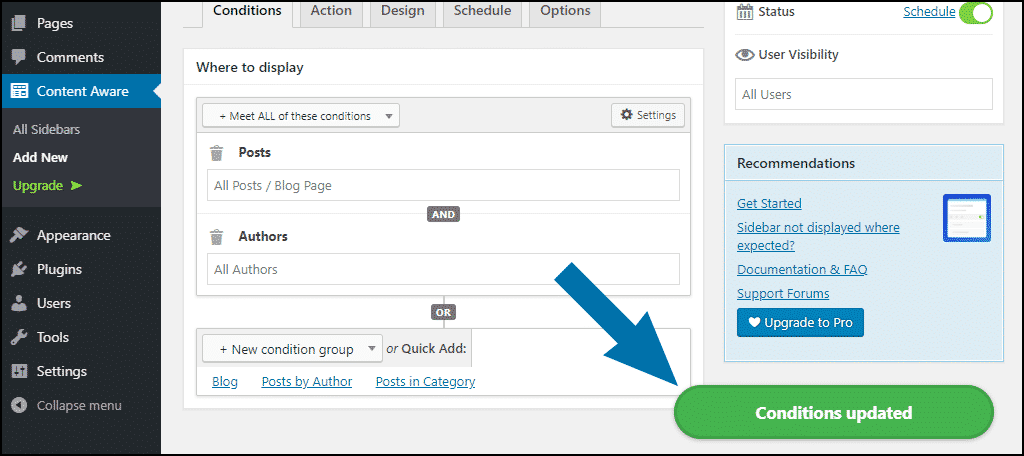Open the All Users visibility field
Screen dimensions: 1024x456
[863, 94]
